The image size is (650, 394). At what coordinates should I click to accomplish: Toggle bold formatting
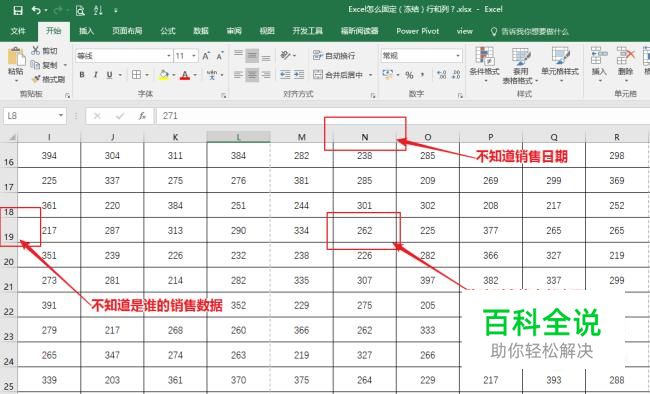pos(82,75)
